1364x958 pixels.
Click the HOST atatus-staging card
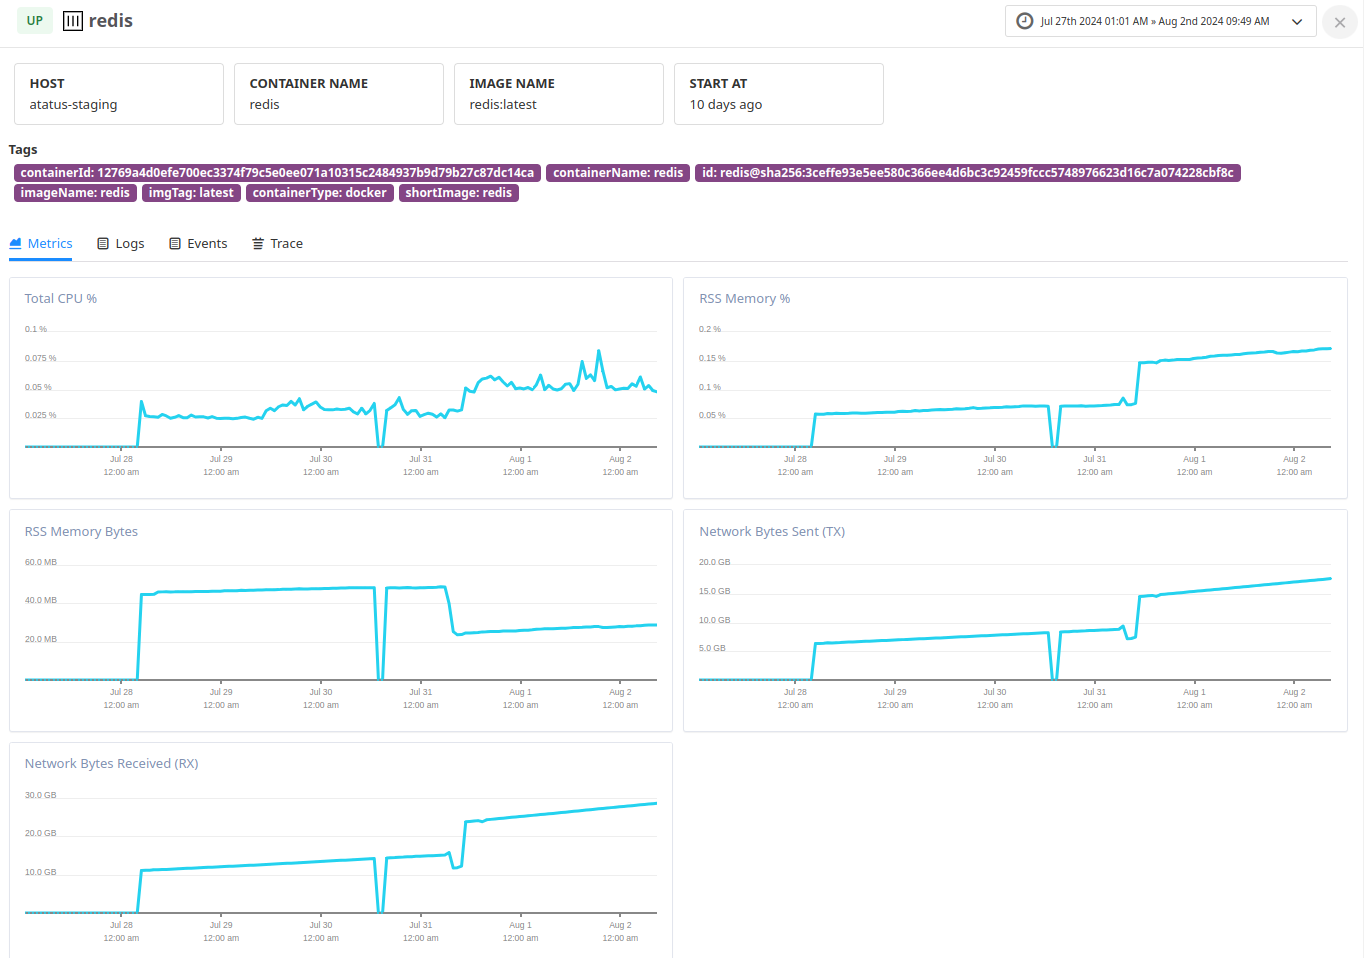pyautogui.click(x=119, y=94)
